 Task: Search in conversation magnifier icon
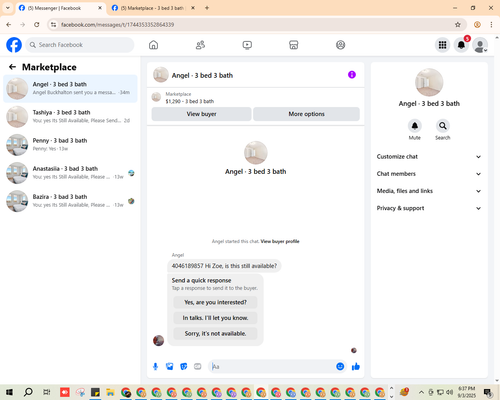[443, 126]
